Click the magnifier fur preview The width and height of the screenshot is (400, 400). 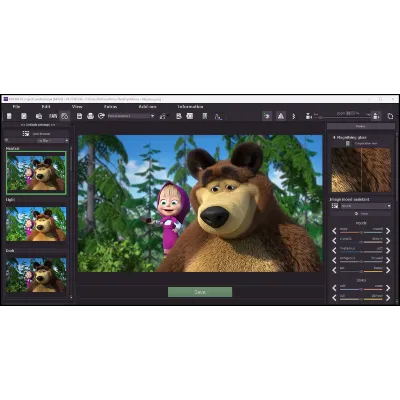pyautogui.click(x=361, y=170)
